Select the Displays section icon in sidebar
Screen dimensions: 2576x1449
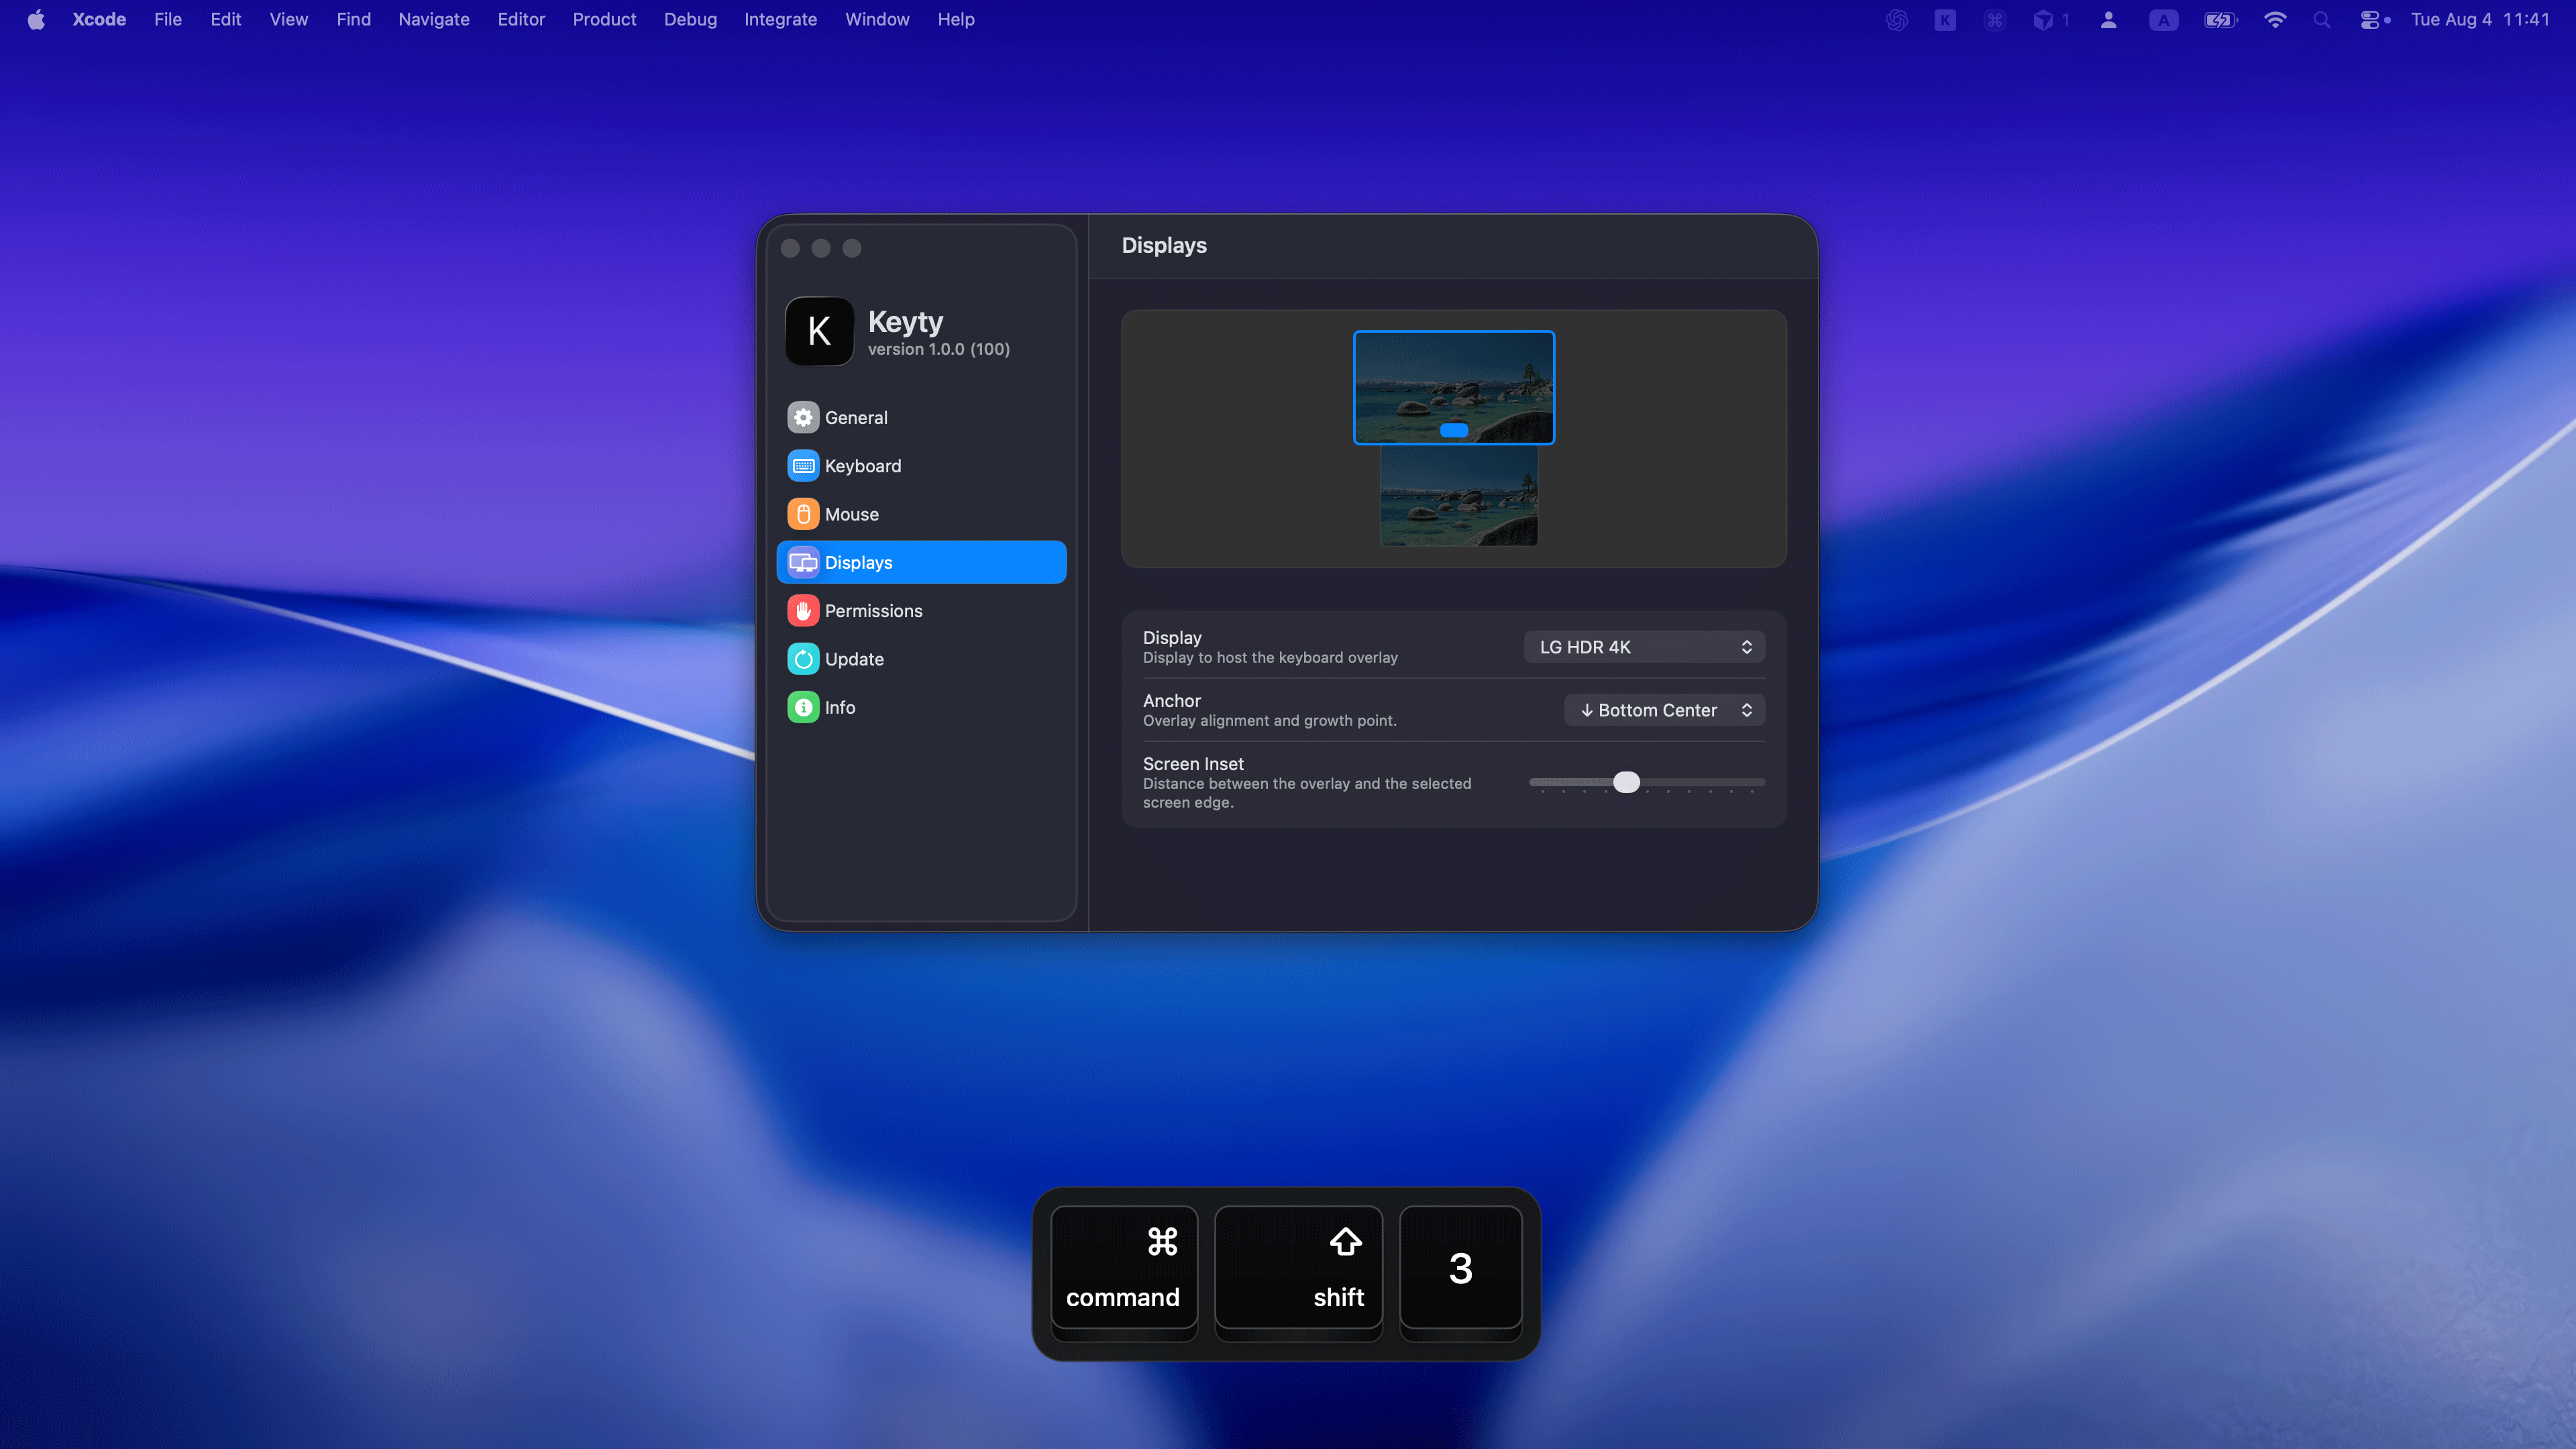point(802,562)
